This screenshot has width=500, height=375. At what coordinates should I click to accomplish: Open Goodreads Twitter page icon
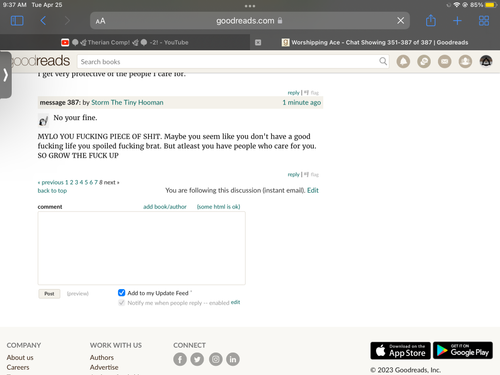(197, 359)
